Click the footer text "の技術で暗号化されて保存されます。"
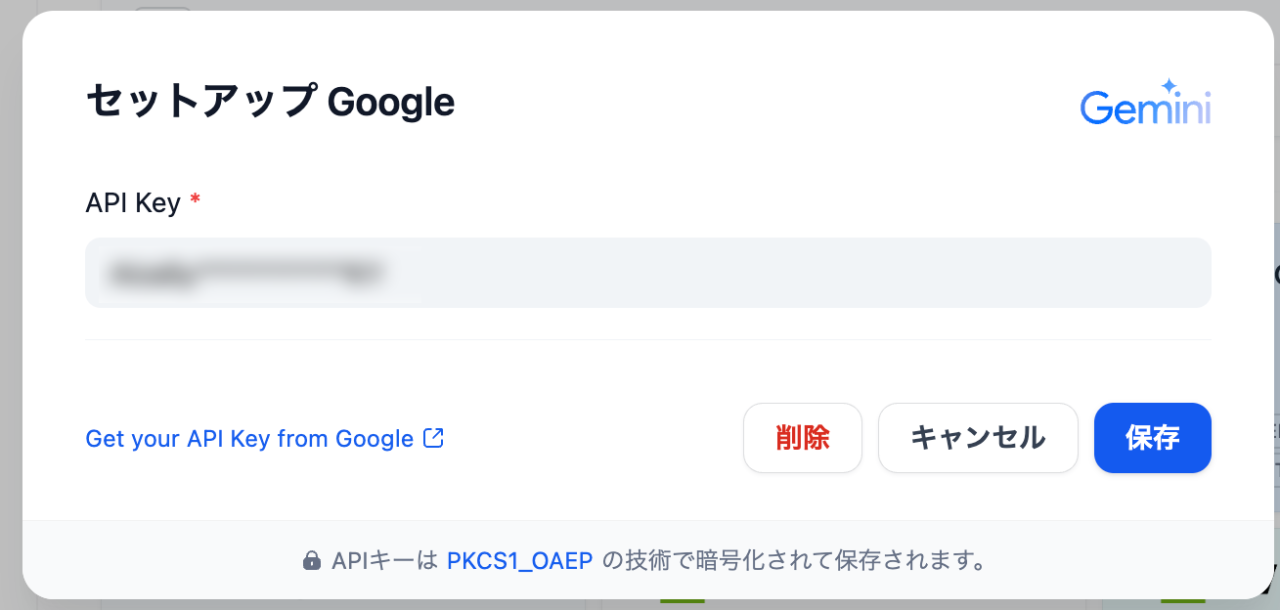This screenshot has height=610, width=1280. (794, 560)
